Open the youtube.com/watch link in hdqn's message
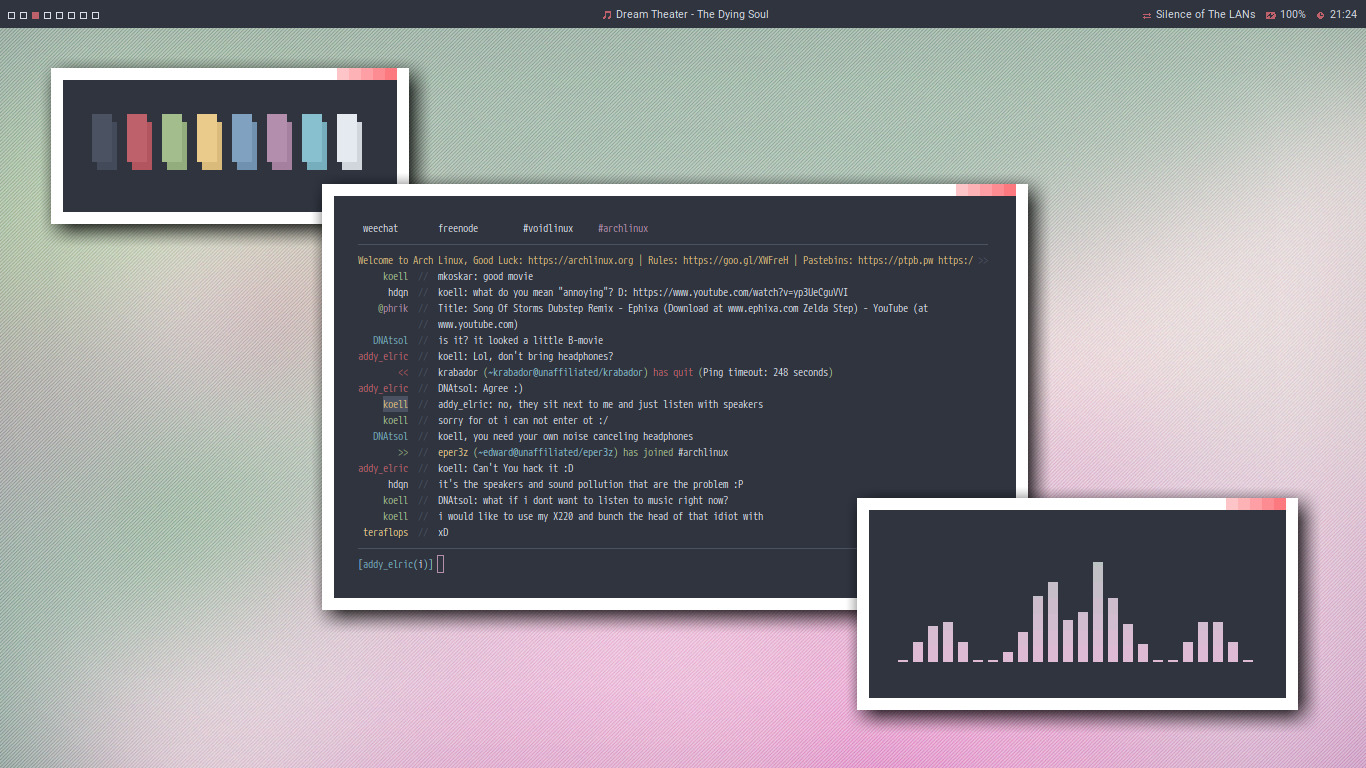This screenshot has height=768, width=1366. click(740, 292)
